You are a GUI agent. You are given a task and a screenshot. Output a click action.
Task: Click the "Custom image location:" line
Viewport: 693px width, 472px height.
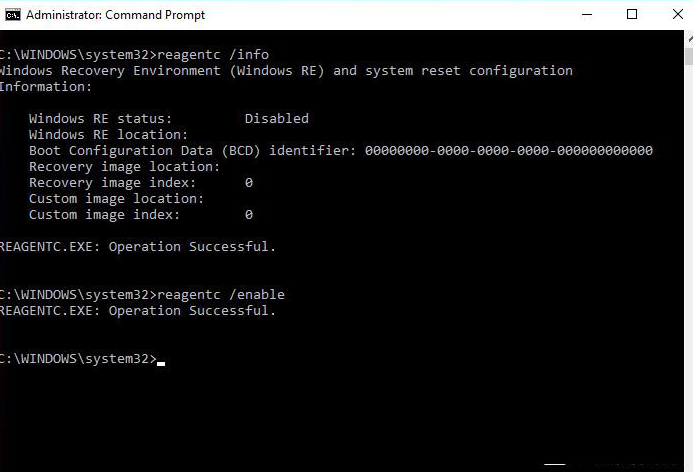(x=116, y=198)
